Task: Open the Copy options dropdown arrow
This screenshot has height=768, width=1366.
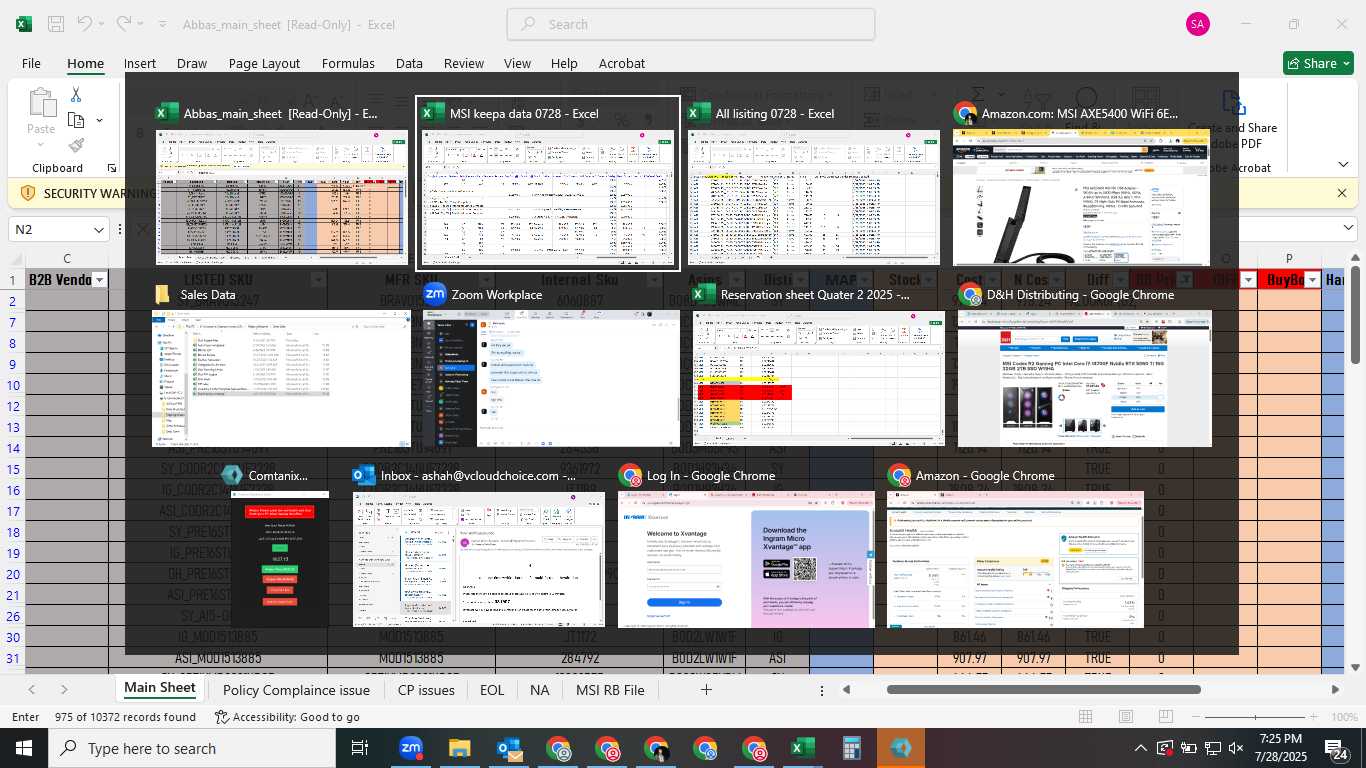Action: [x=99, y=120]
